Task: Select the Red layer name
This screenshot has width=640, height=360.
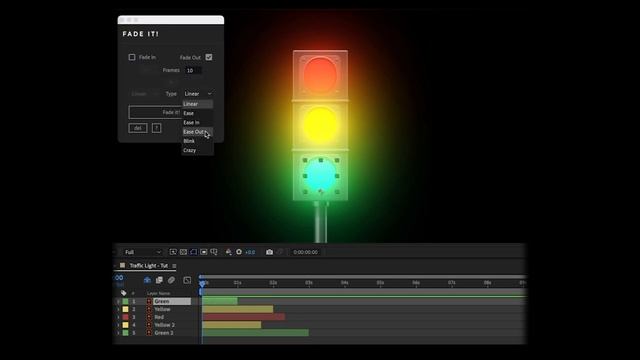Action: (x=159, y=317)
